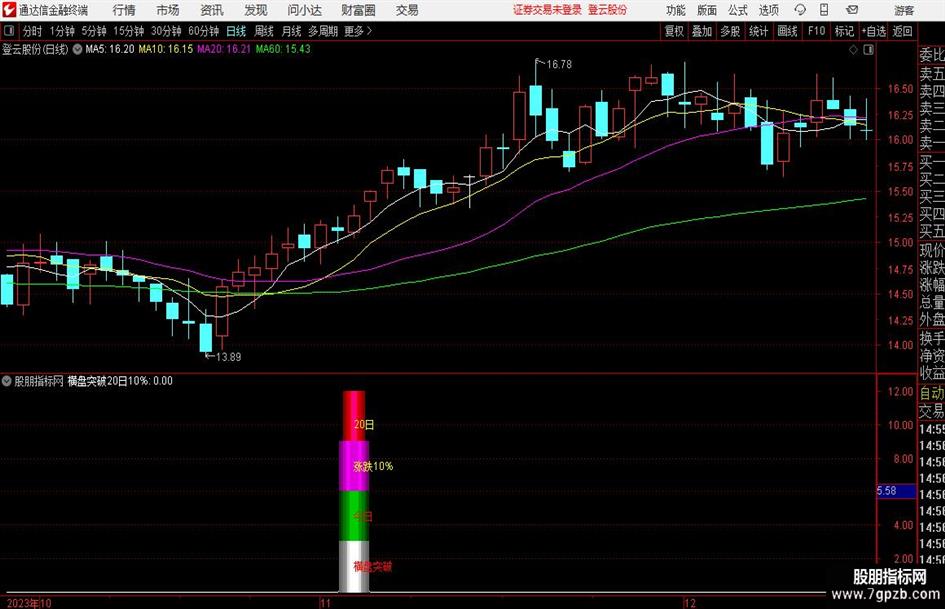Click 证券交易未登录 login status

tap(547, 10)
